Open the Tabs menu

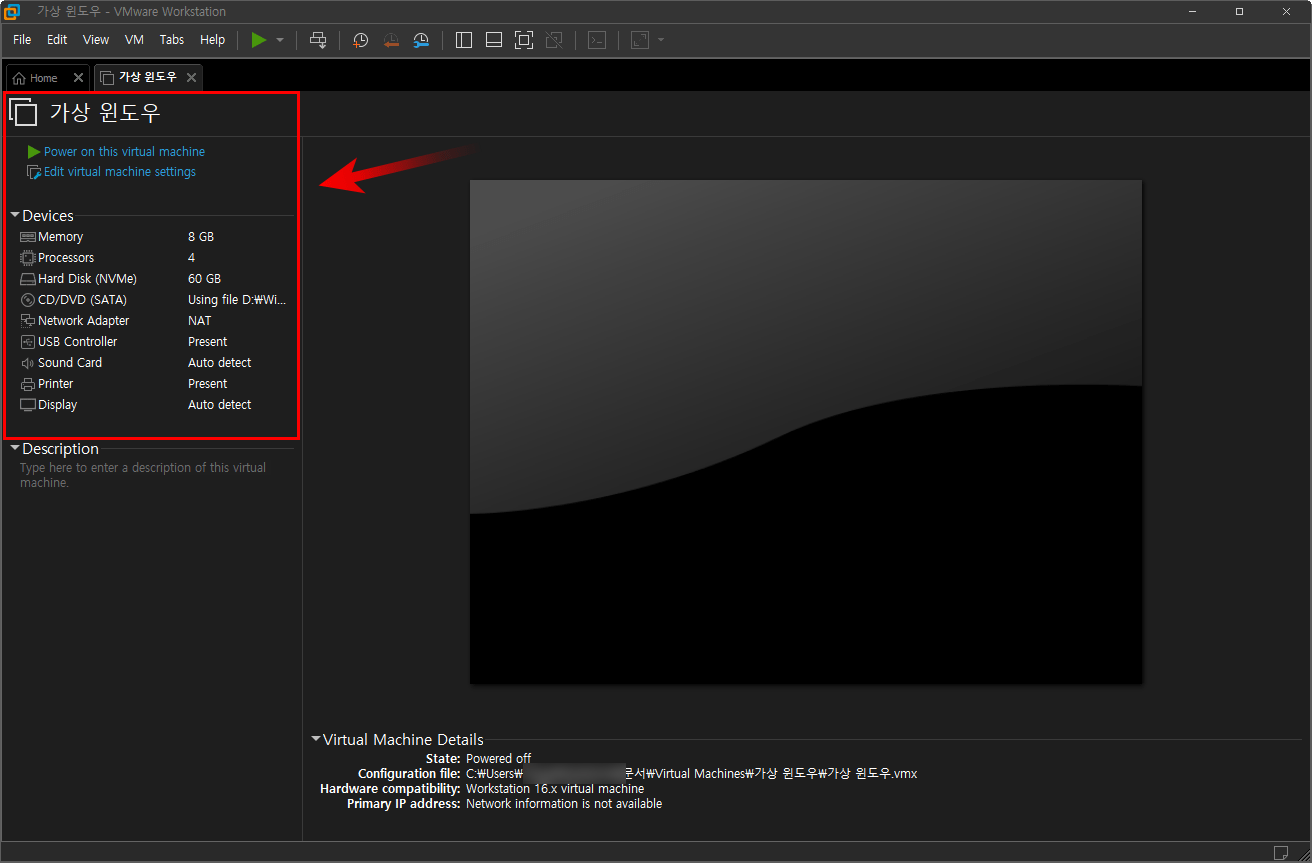click(172, 40)
